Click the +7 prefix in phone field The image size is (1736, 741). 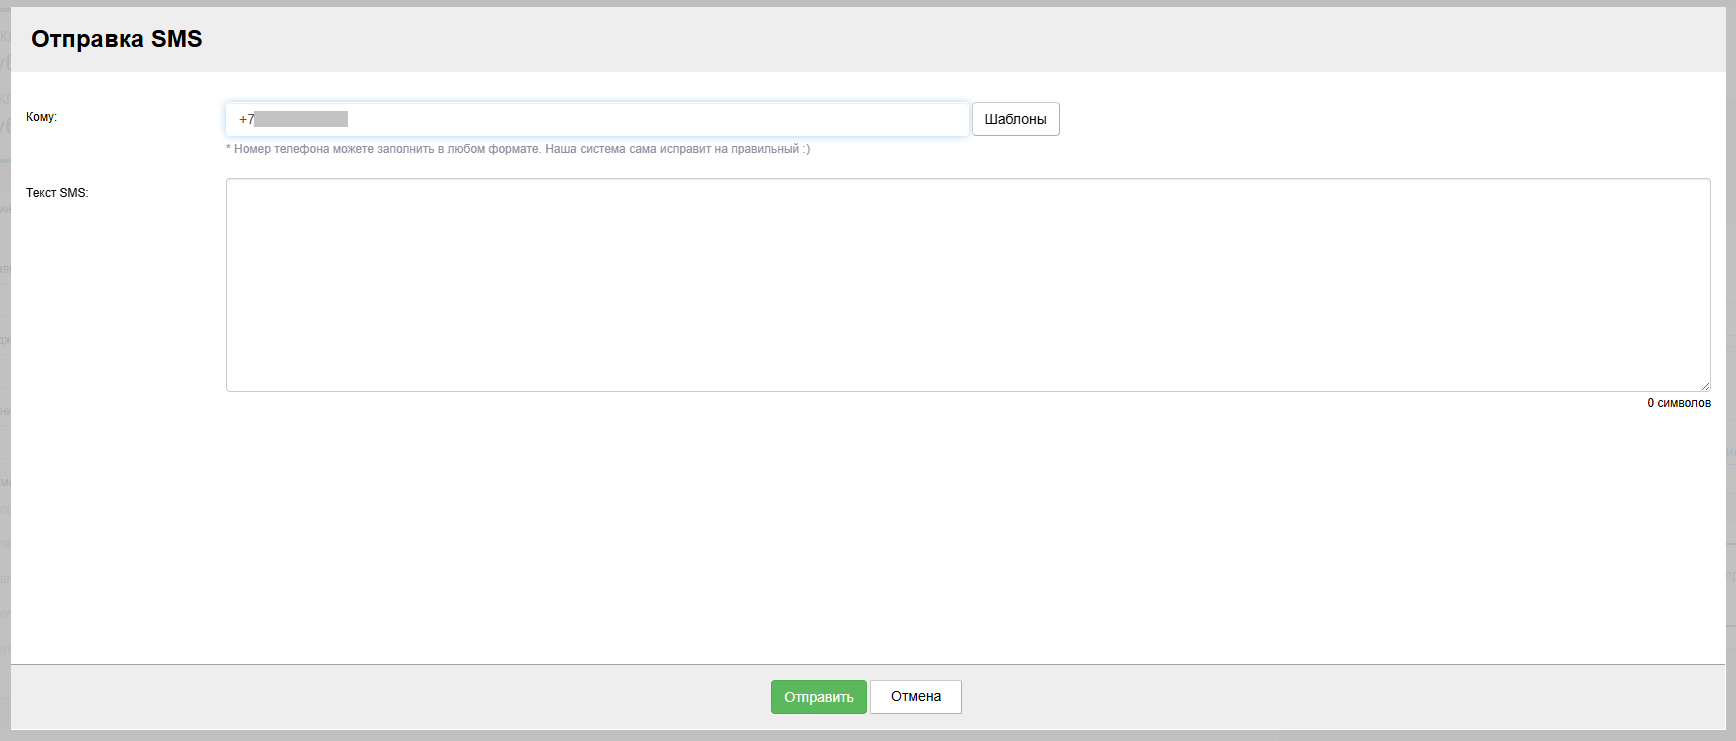click(x=246, y=119)
